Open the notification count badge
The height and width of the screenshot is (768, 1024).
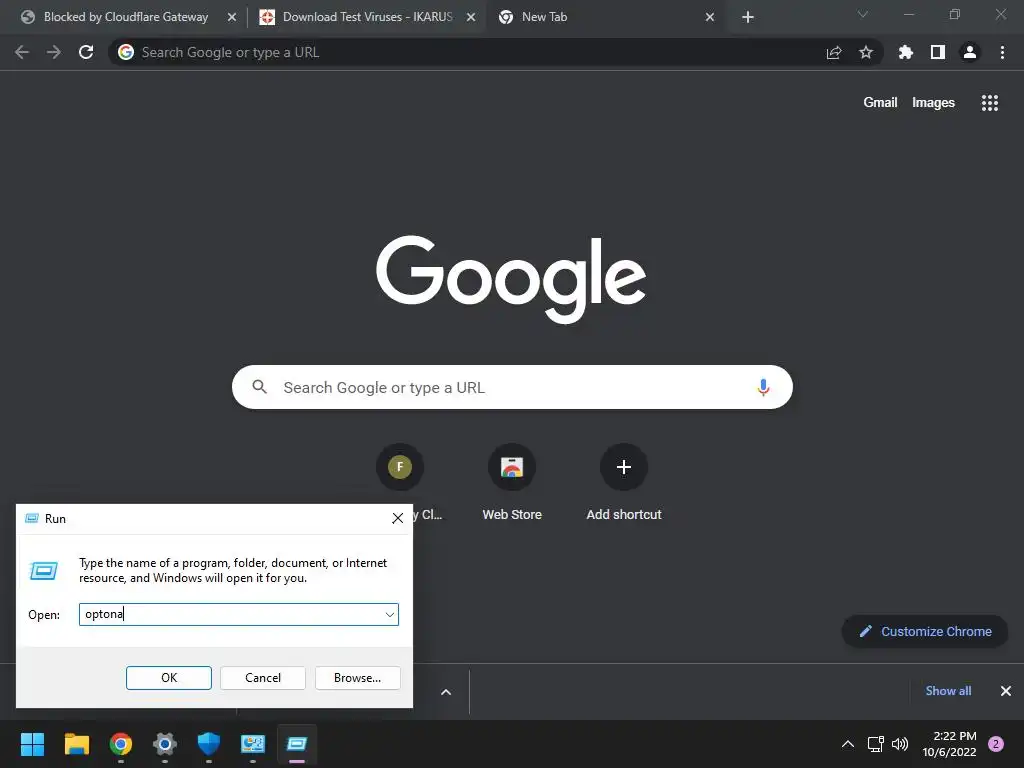(996, 744)
